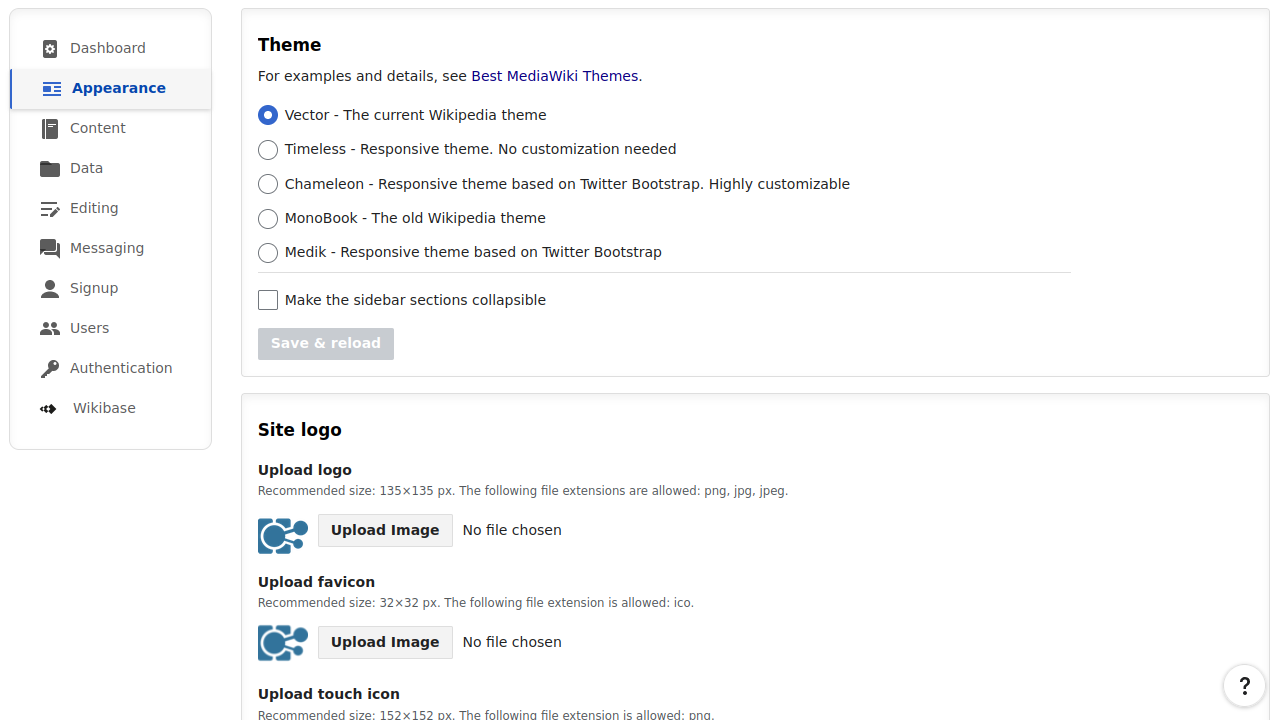Click the Messaging speech-bubble icon
This screenshot has height=720, width=1280.
point(49,248)
